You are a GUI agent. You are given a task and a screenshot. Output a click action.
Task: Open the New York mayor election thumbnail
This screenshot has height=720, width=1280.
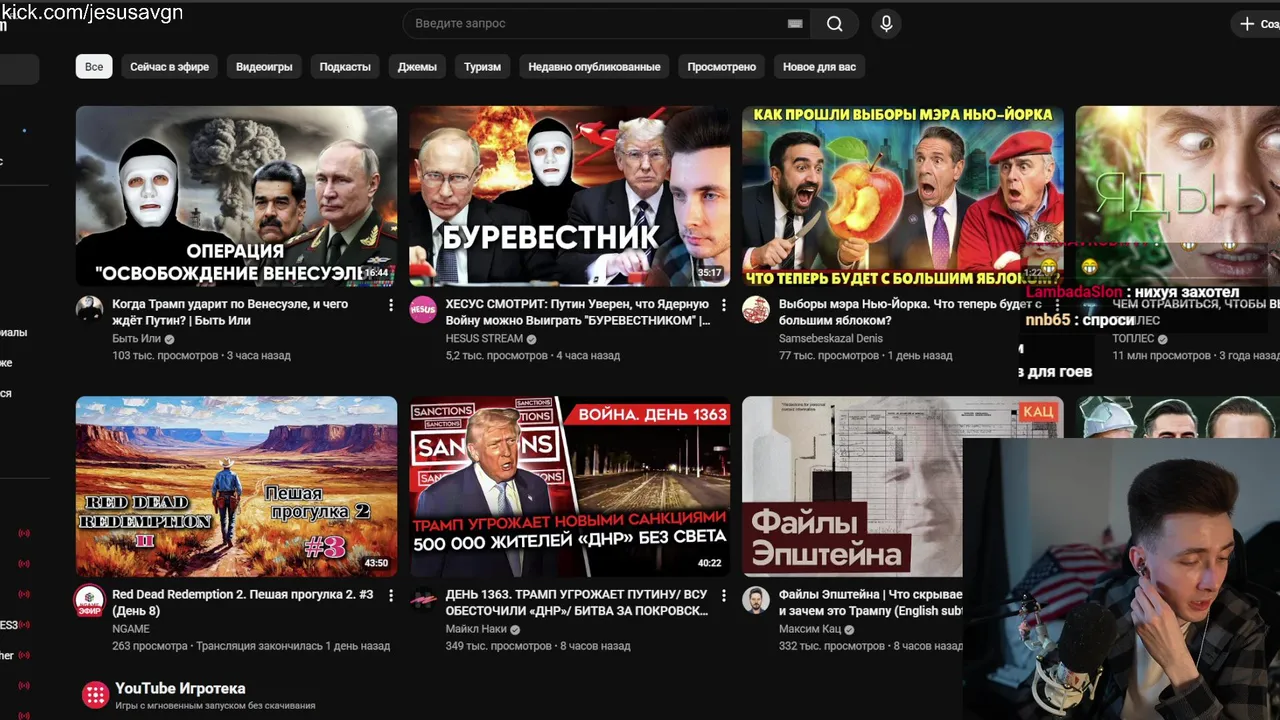(902, 196)
